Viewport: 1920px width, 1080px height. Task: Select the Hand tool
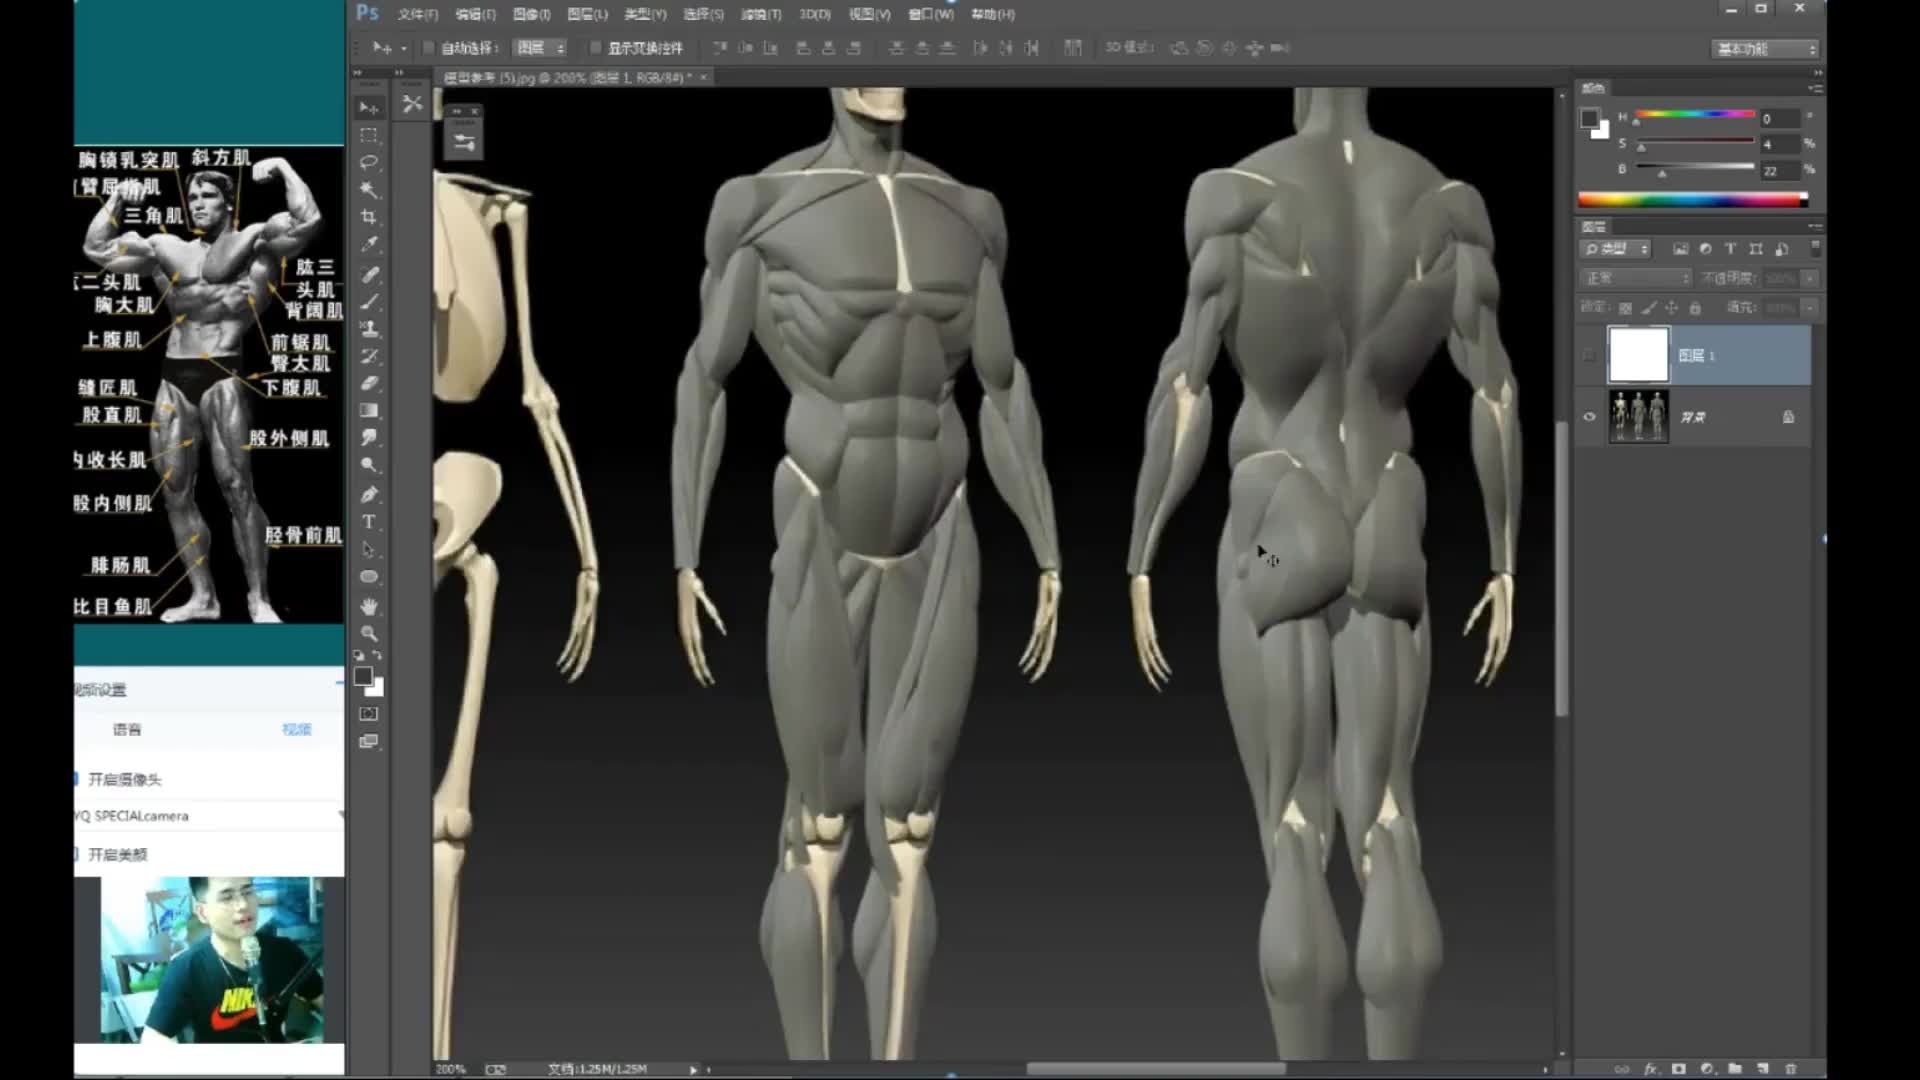tap(369, 606)
